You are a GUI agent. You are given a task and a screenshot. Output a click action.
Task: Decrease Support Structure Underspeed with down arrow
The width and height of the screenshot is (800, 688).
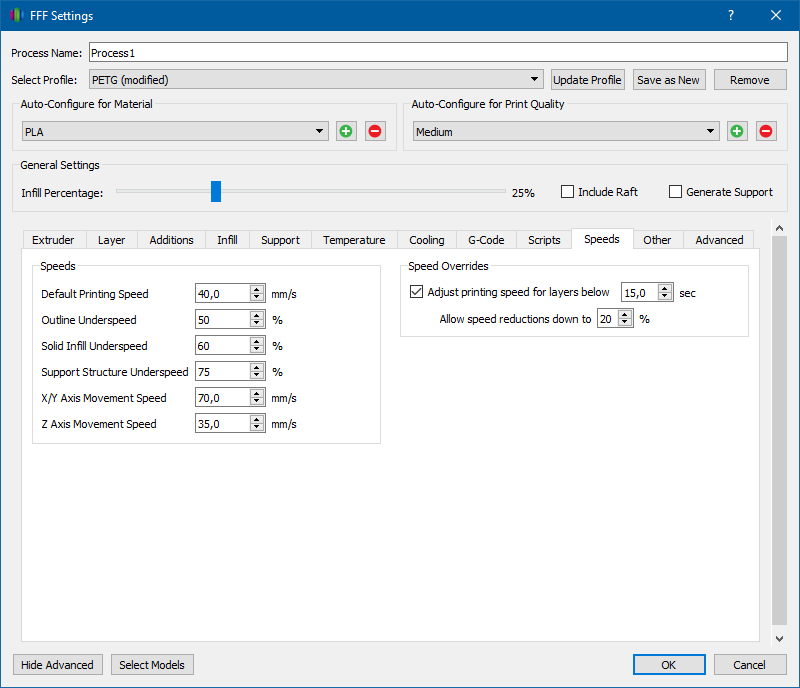point(257,376)
